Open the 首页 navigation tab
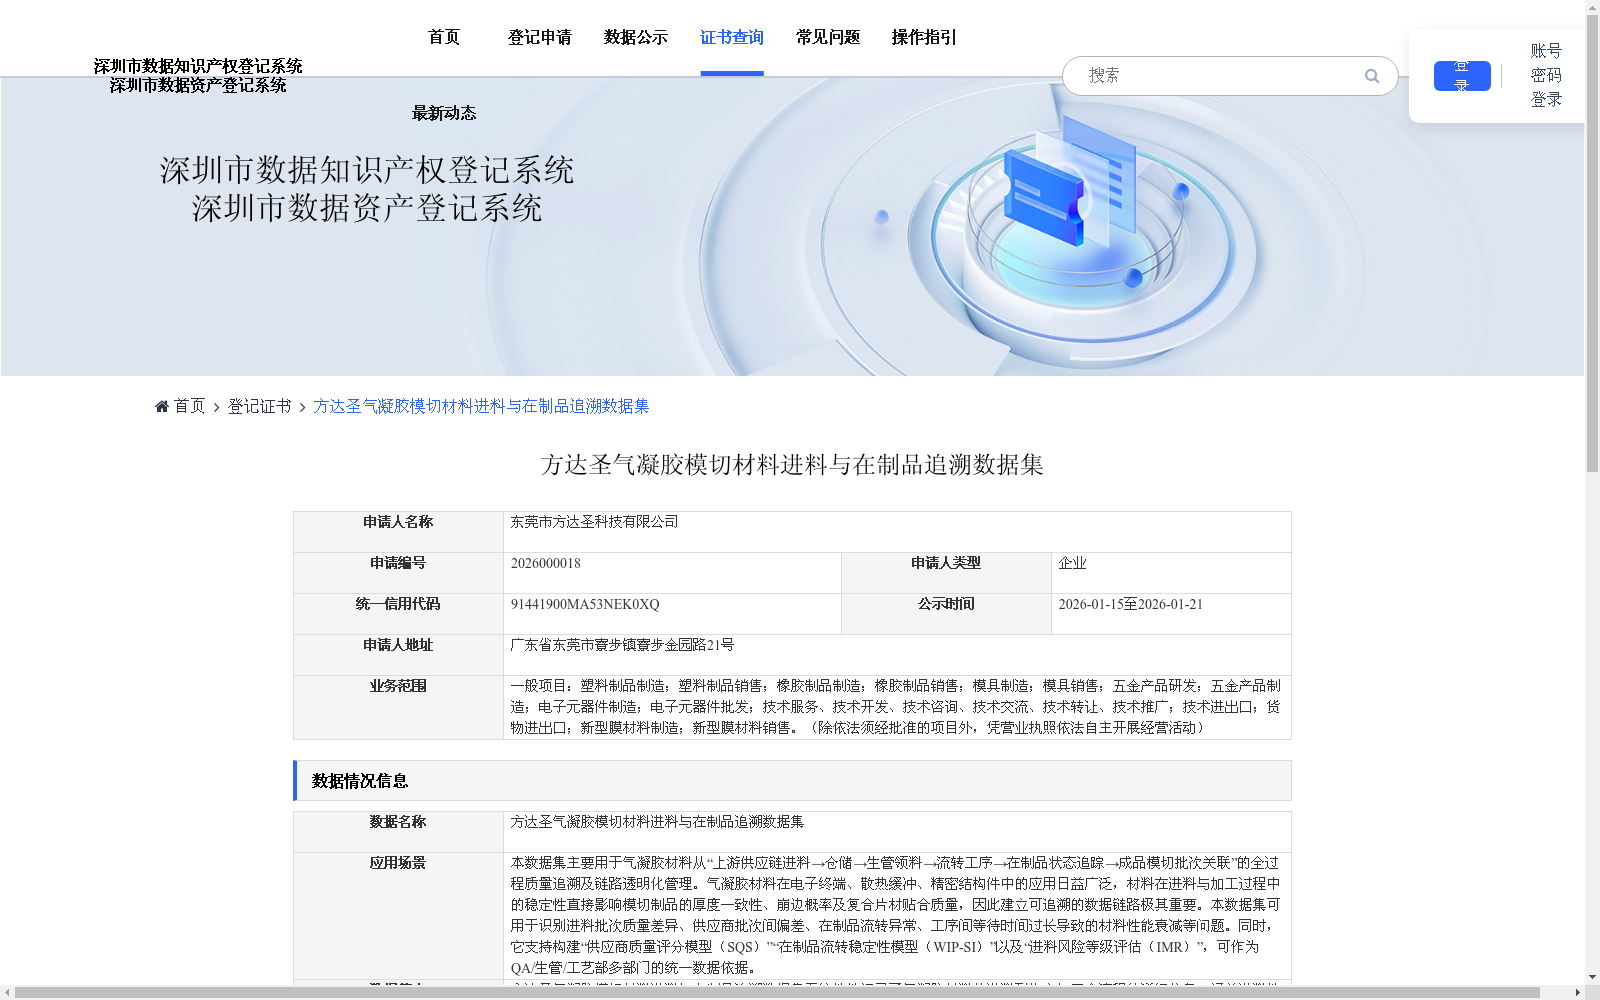The height and width of the screenshot is (1000, 1600). point(444,37)
